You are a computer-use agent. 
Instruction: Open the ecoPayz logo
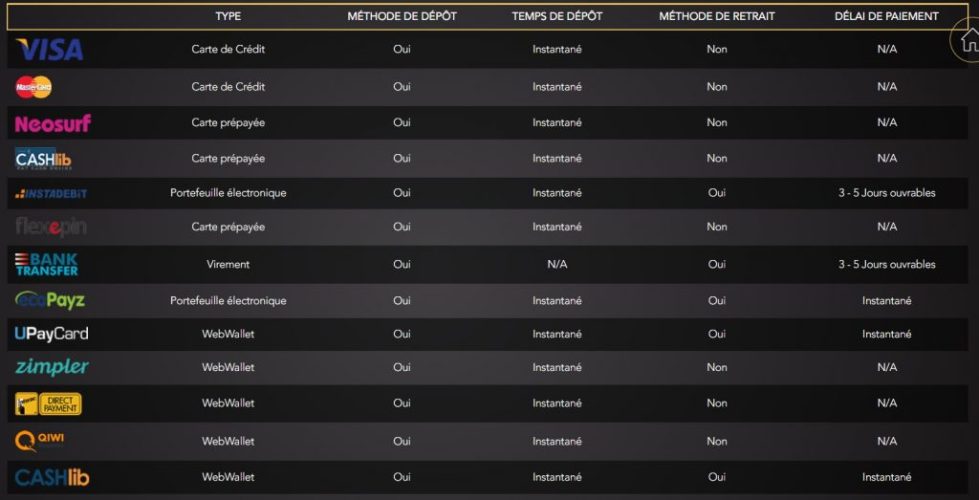pos(50,300)
